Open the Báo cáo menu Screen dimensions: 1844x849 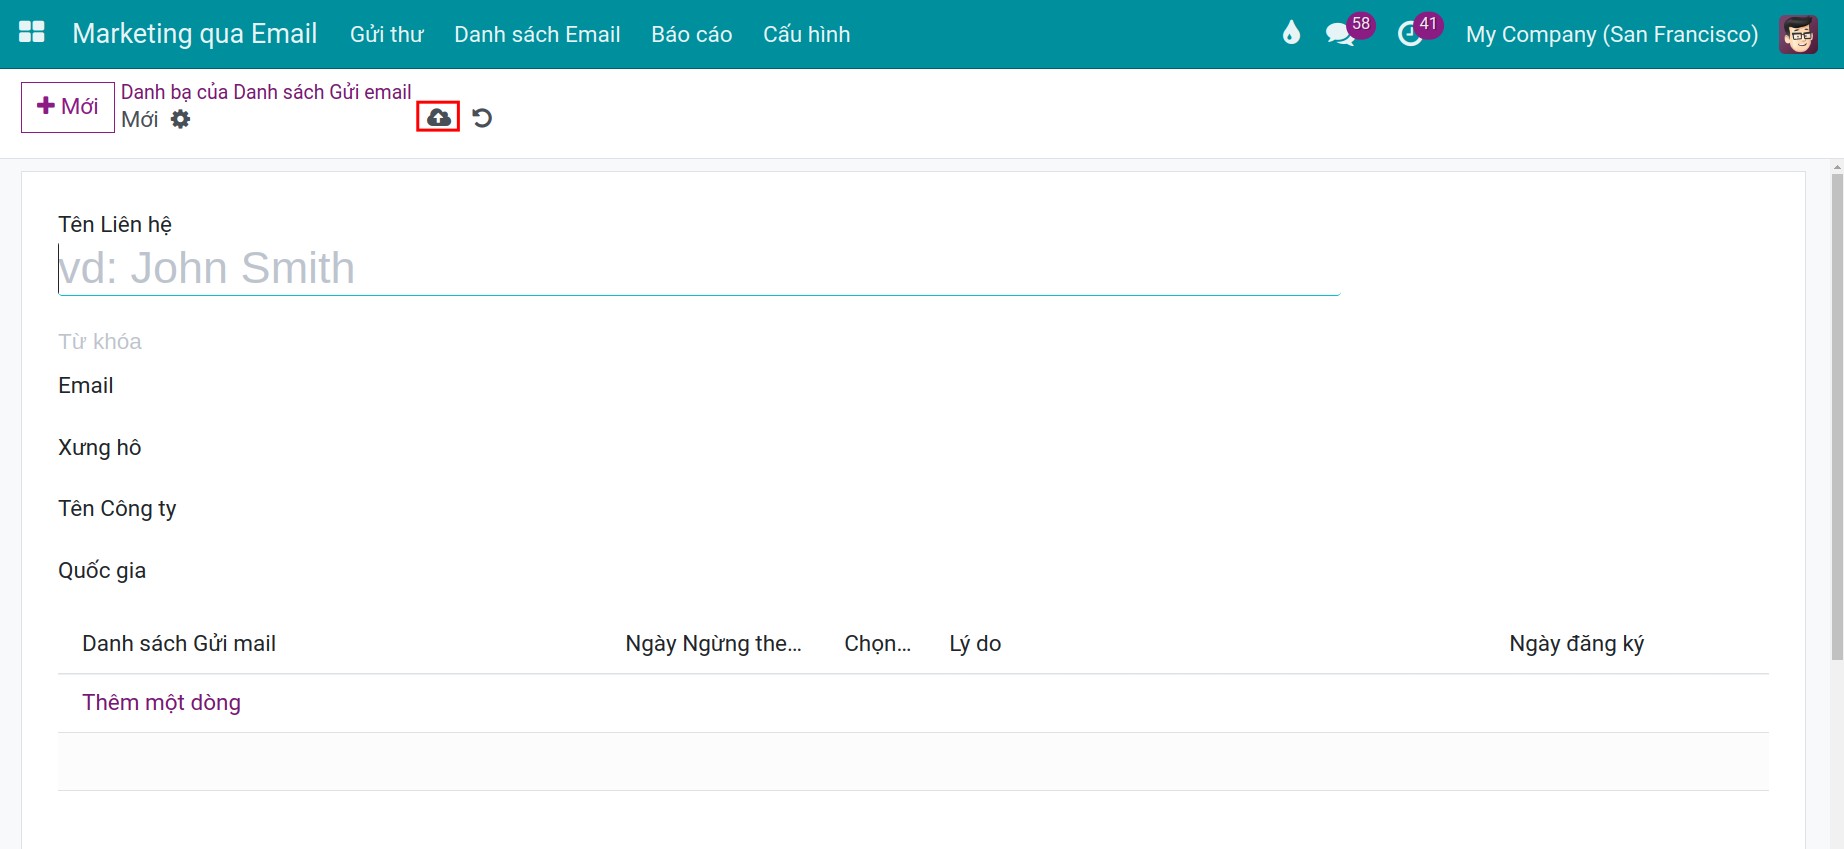[x=692, y=34]
